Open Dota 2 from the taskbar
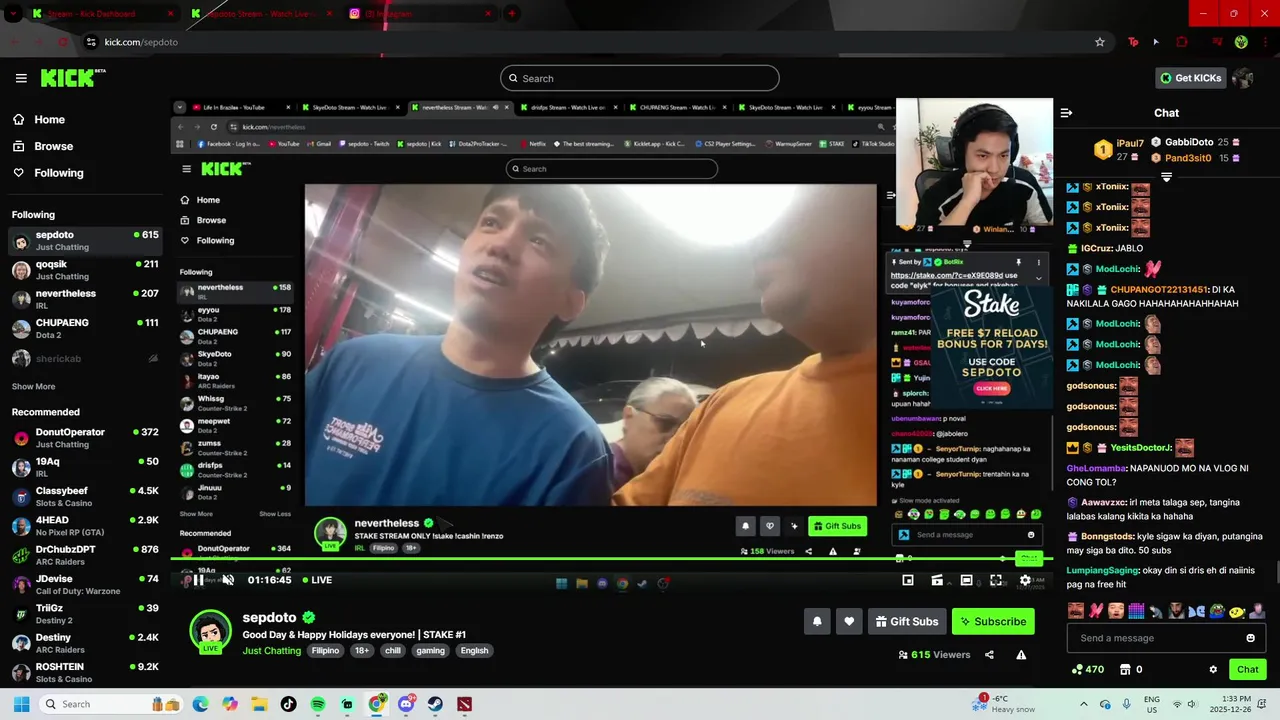 click(464, 704)
